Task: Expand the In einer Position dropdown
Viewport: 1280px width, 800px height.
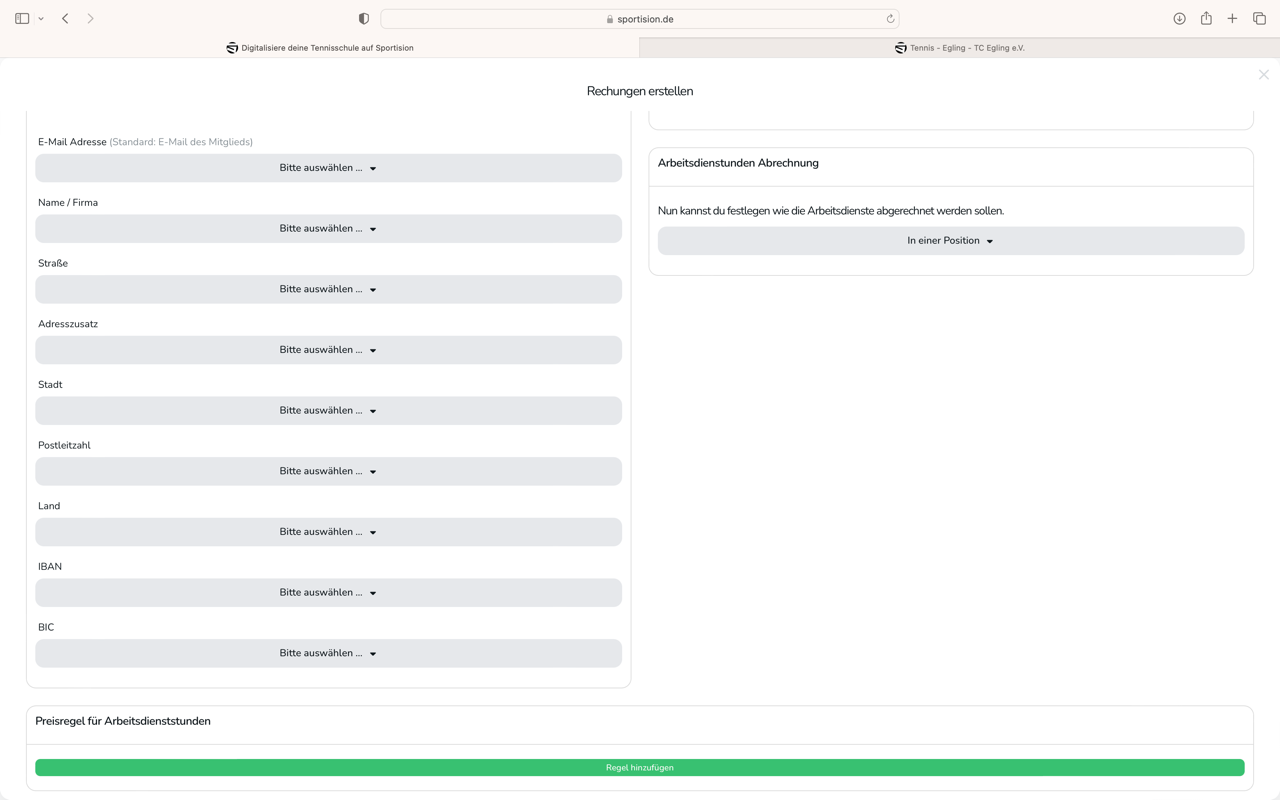Action: click(951, 241)
